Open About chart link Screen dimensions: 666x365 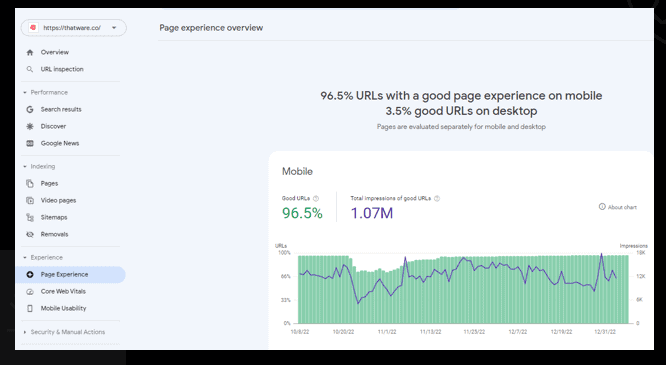tap(618, 207)
